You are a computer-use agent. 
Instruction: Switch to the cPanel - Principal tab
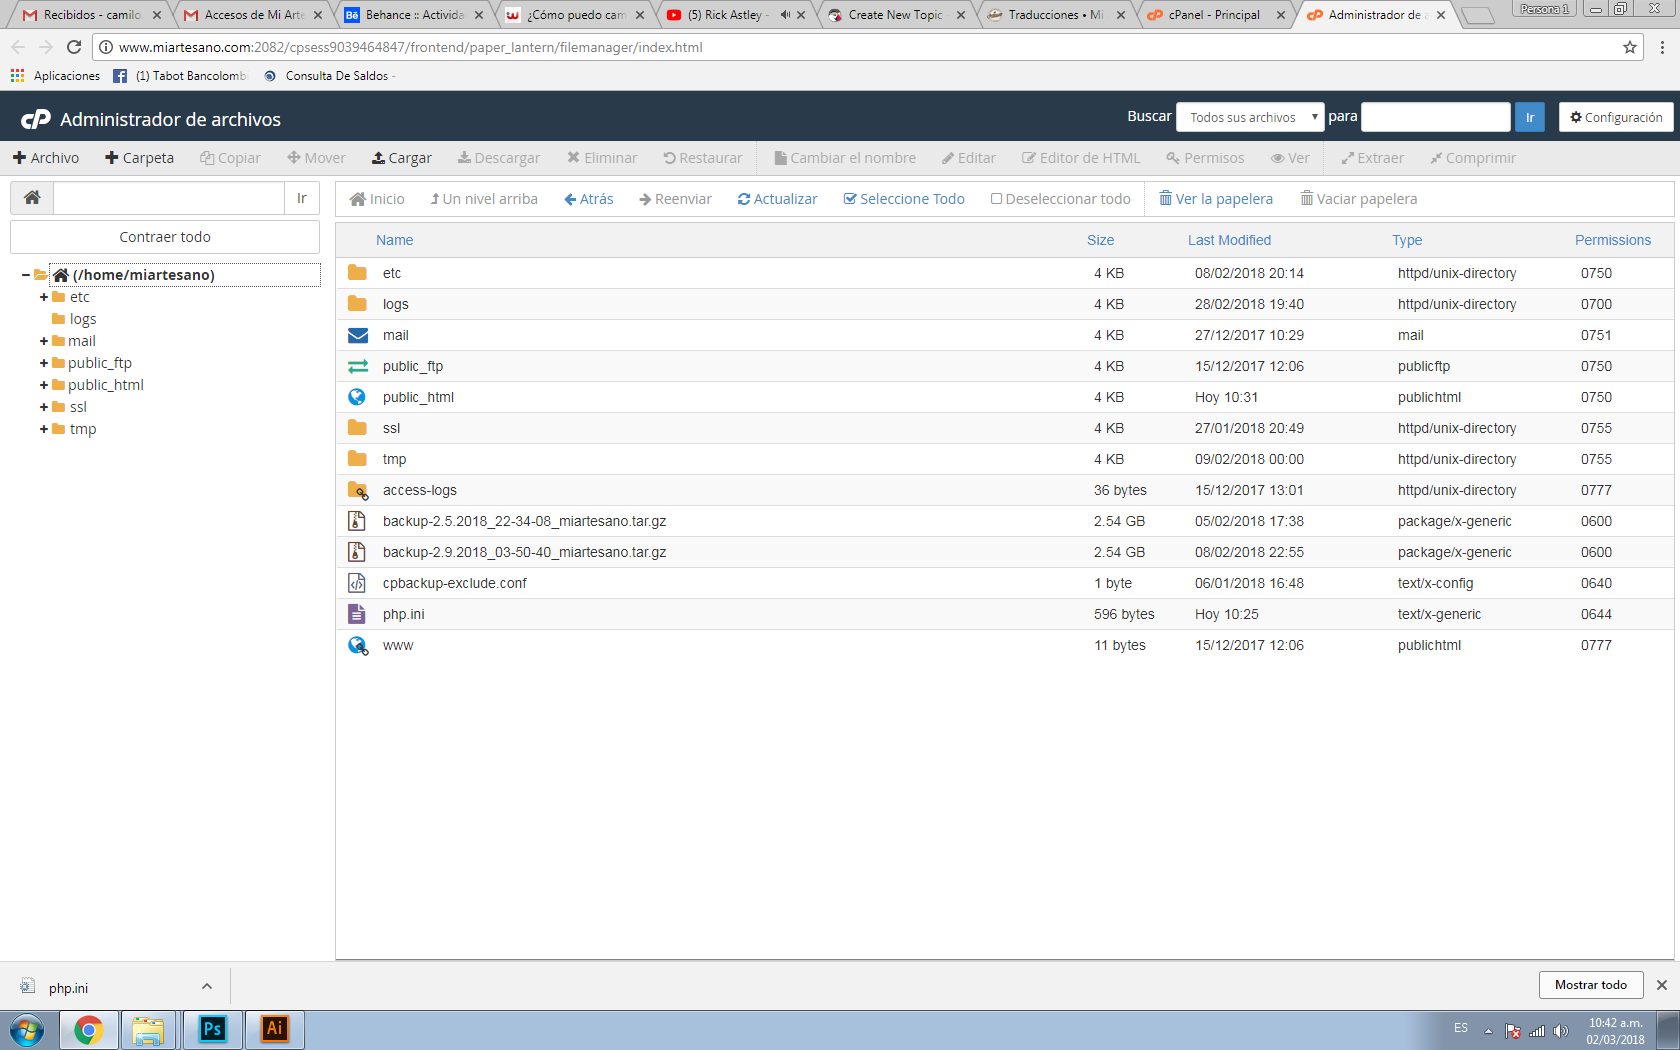coord(1215,15)
